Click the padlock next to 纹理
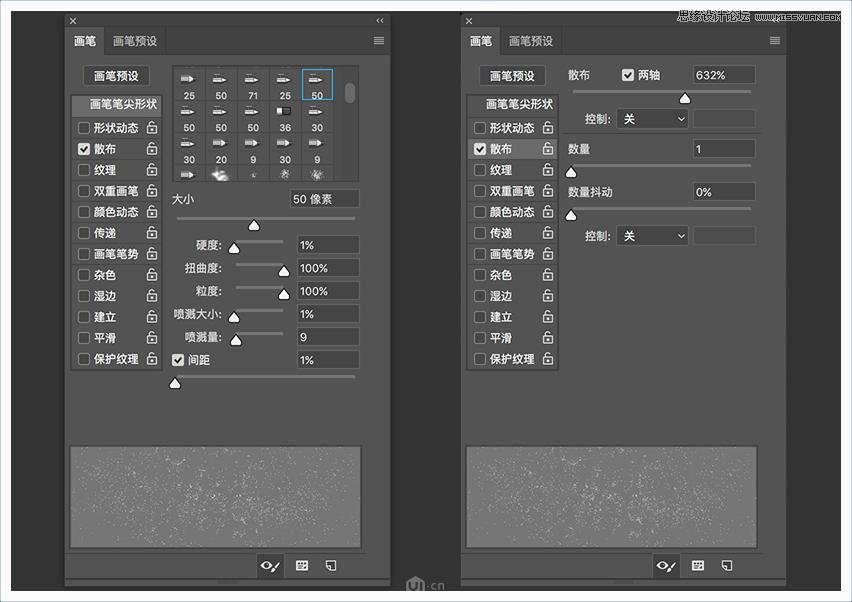852x602 pixels. 151,170
